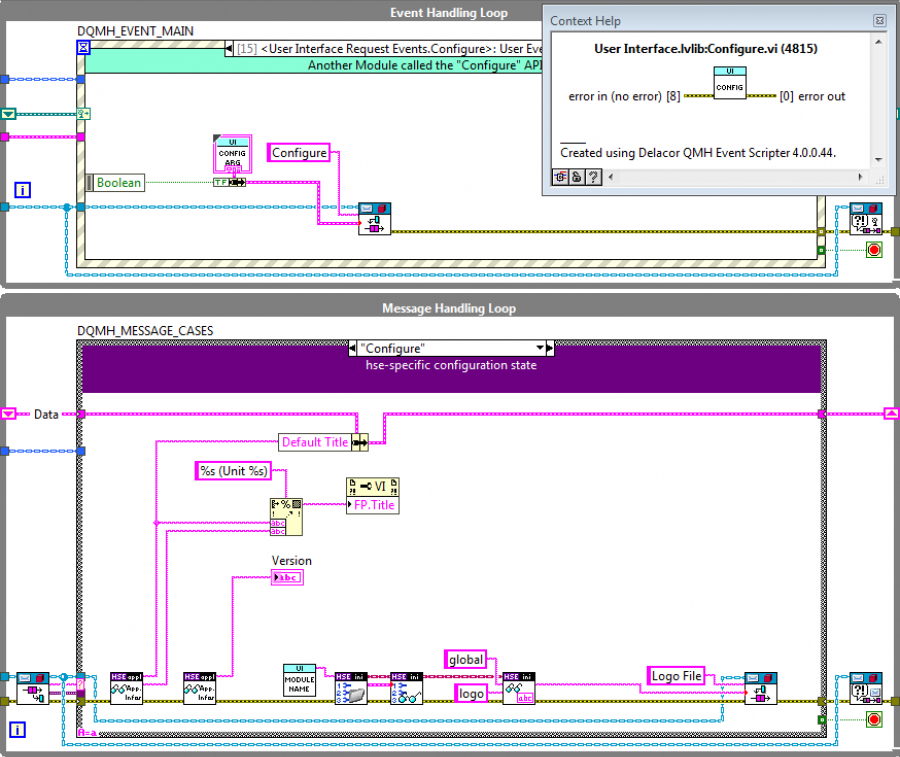Click the A=a case-insensitive match glyph
Viewport: 900px width, 757px height.
(87, 733)
